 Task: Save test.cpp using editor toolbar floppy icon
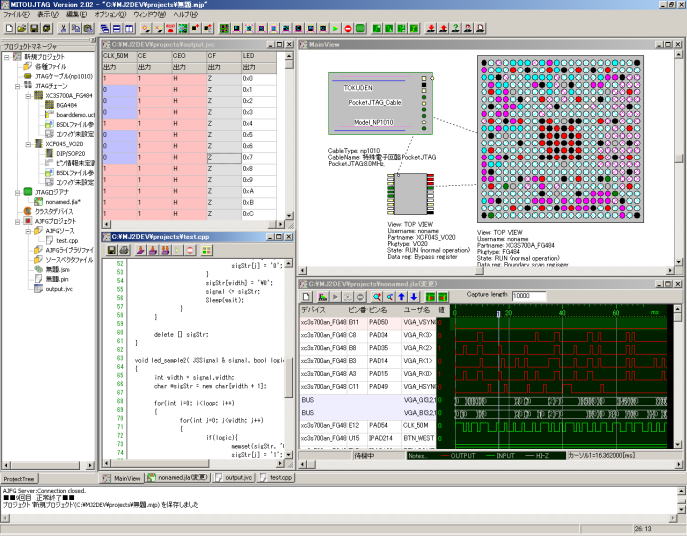pyautogui.click(x=112, y=250)
